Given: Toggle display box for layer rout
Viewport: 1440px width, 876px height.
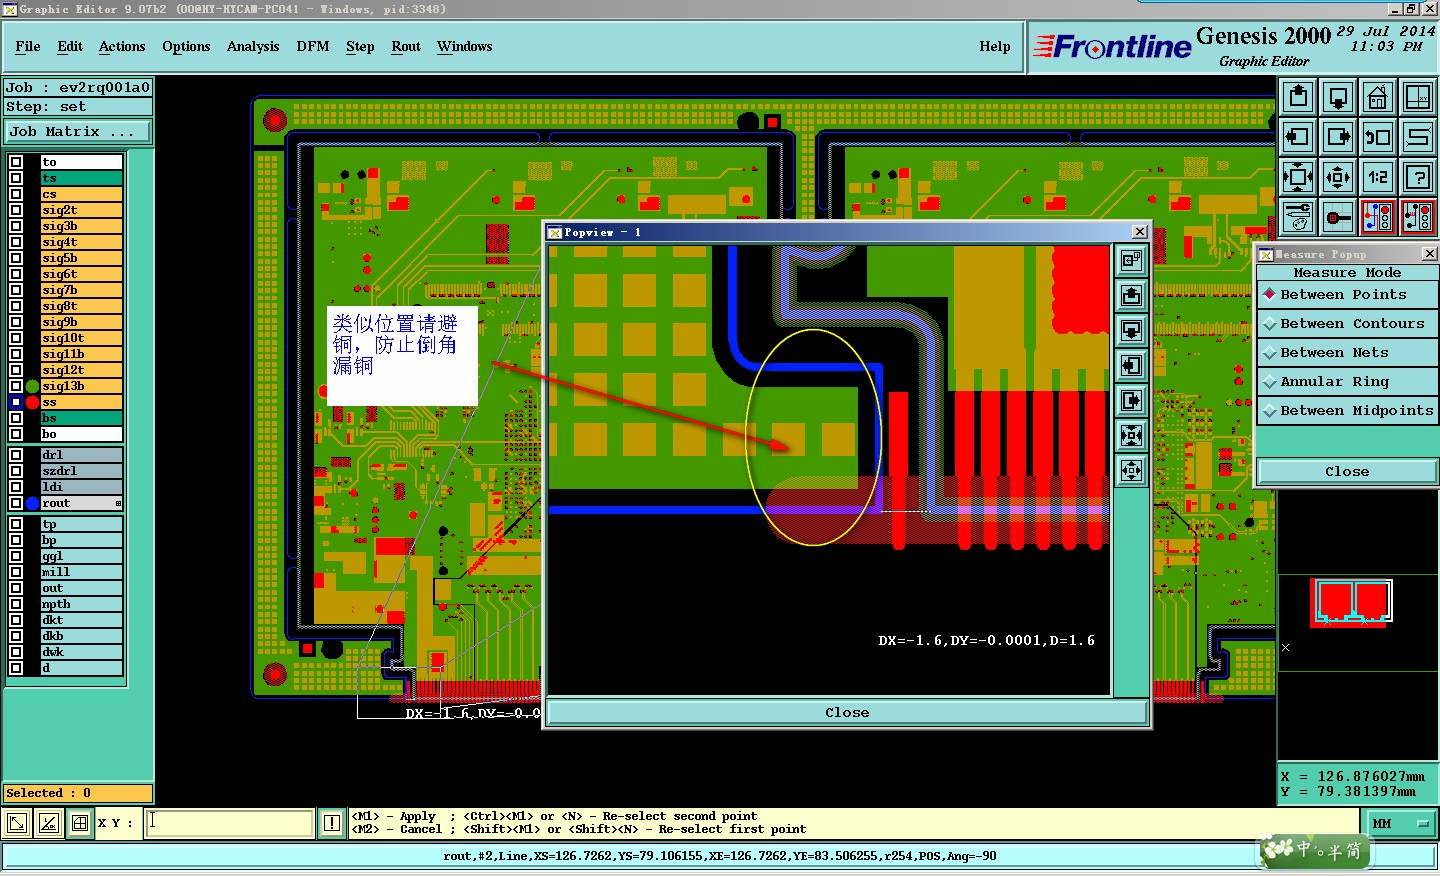Looking at the screenshot, I should [16, 503].
